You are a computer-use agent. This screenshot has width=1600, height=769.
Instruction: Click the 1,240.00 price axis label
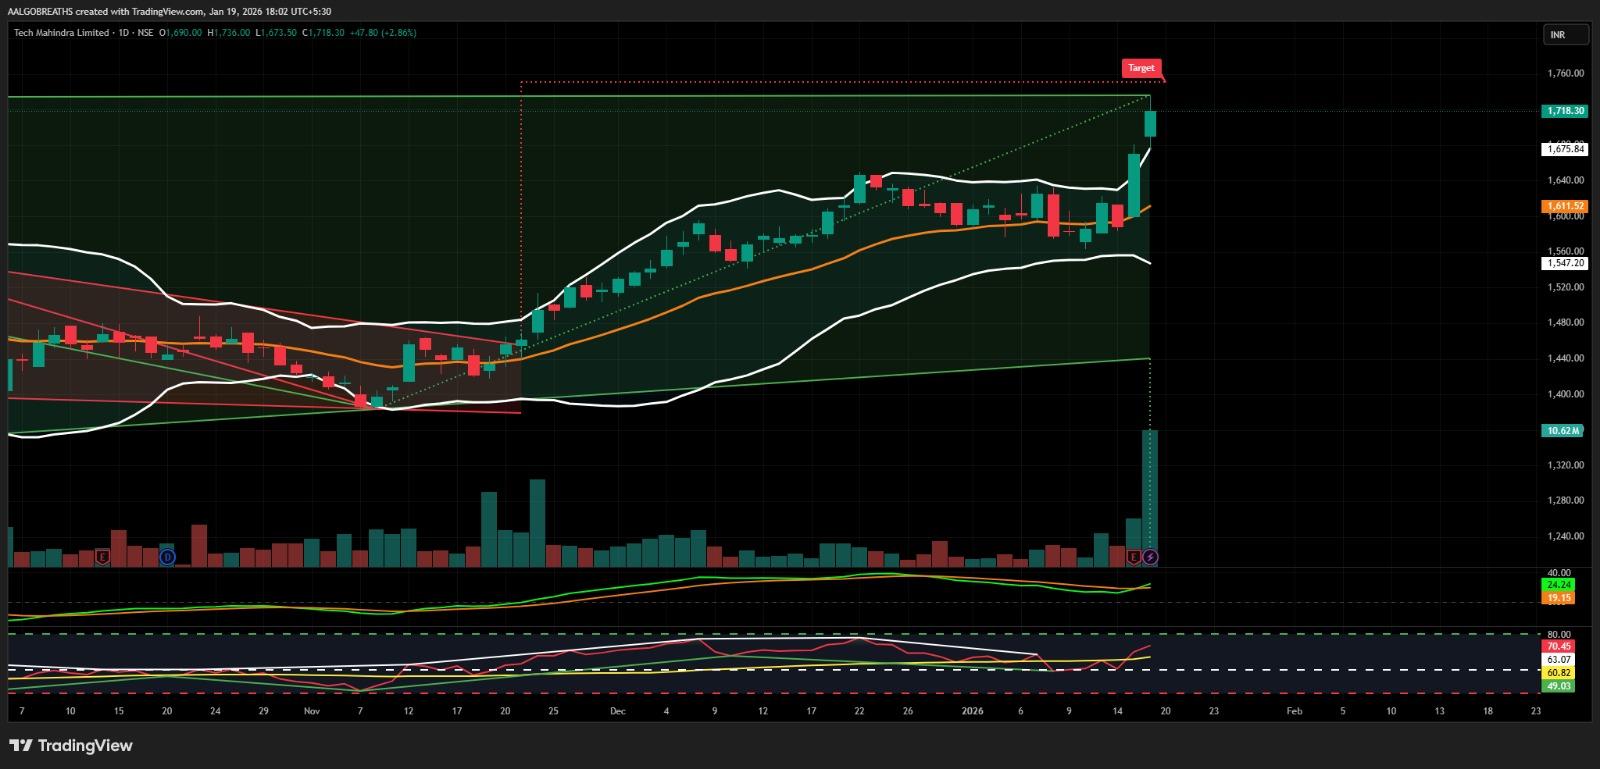[x=1565, y=537]
